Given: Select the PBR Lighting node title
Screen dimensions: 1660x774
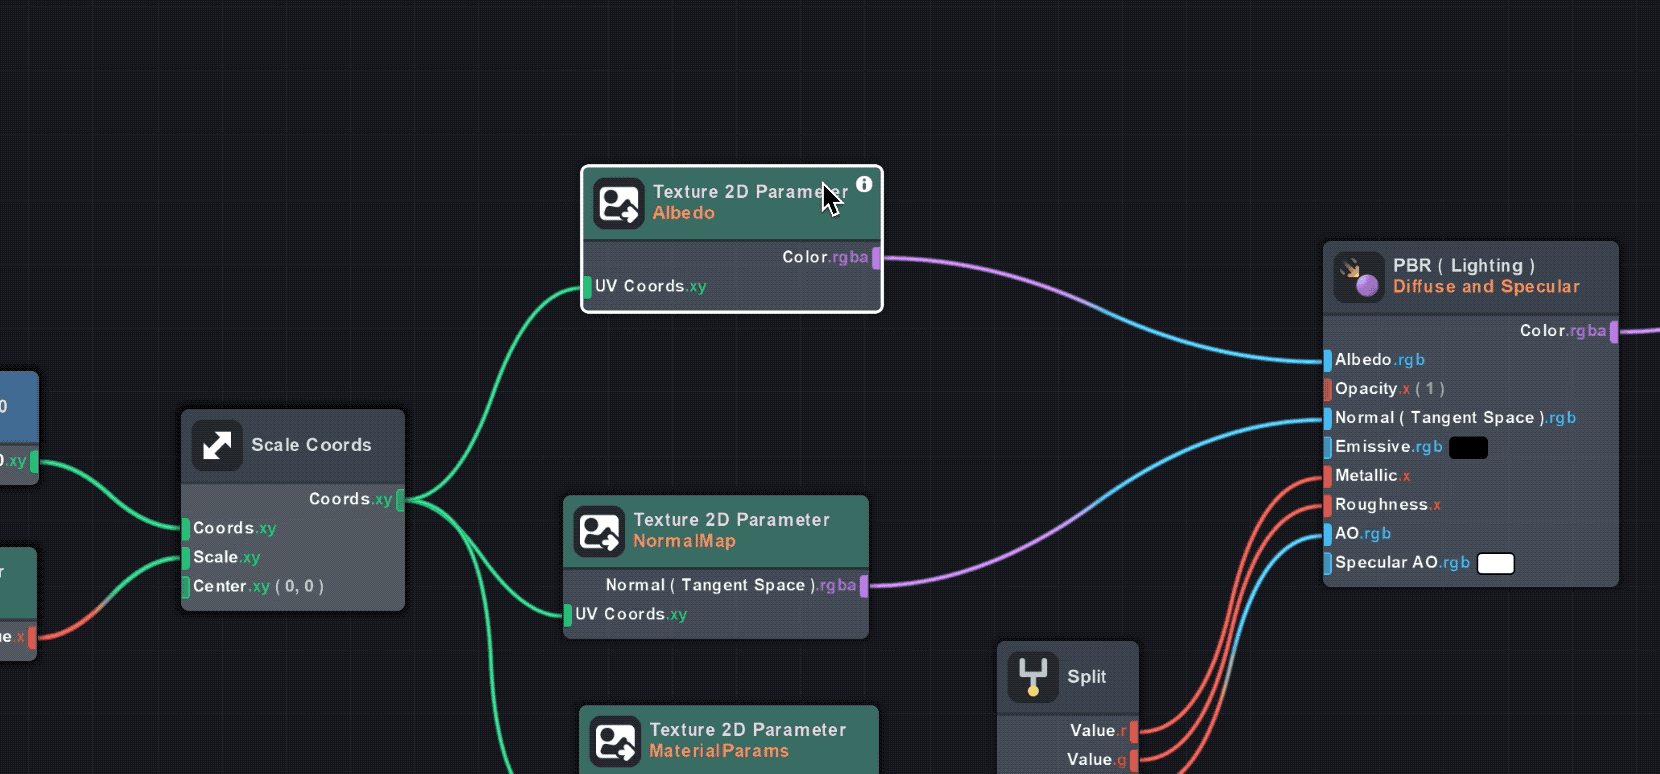Looking at the screenshot, I should click(x=1463, y=266).
